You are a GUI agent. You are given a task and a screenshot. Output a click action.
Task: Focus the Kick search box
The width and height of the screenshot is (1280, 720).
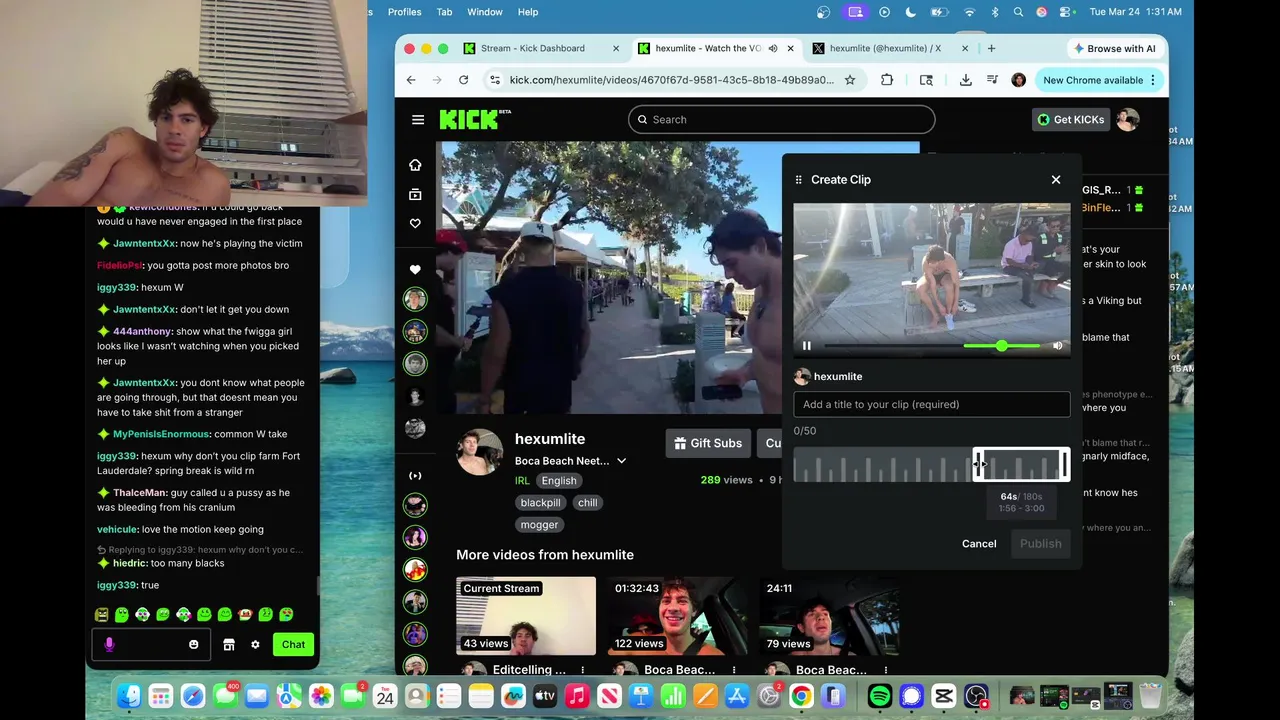click(782, 120)
